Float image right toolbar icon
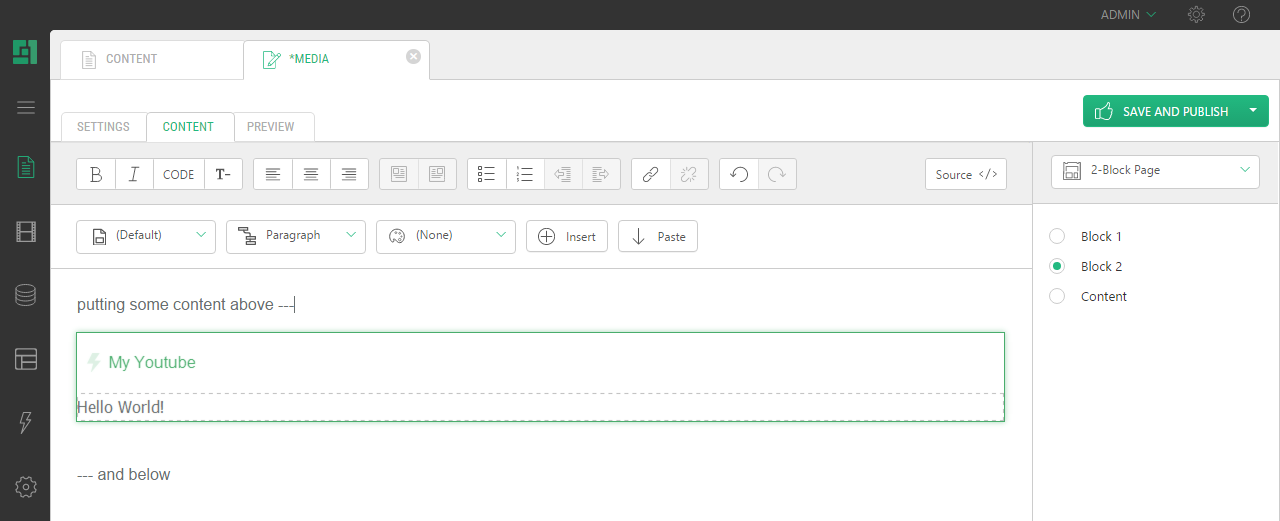The image size is (1280, 521). click(x=437, y=174)
